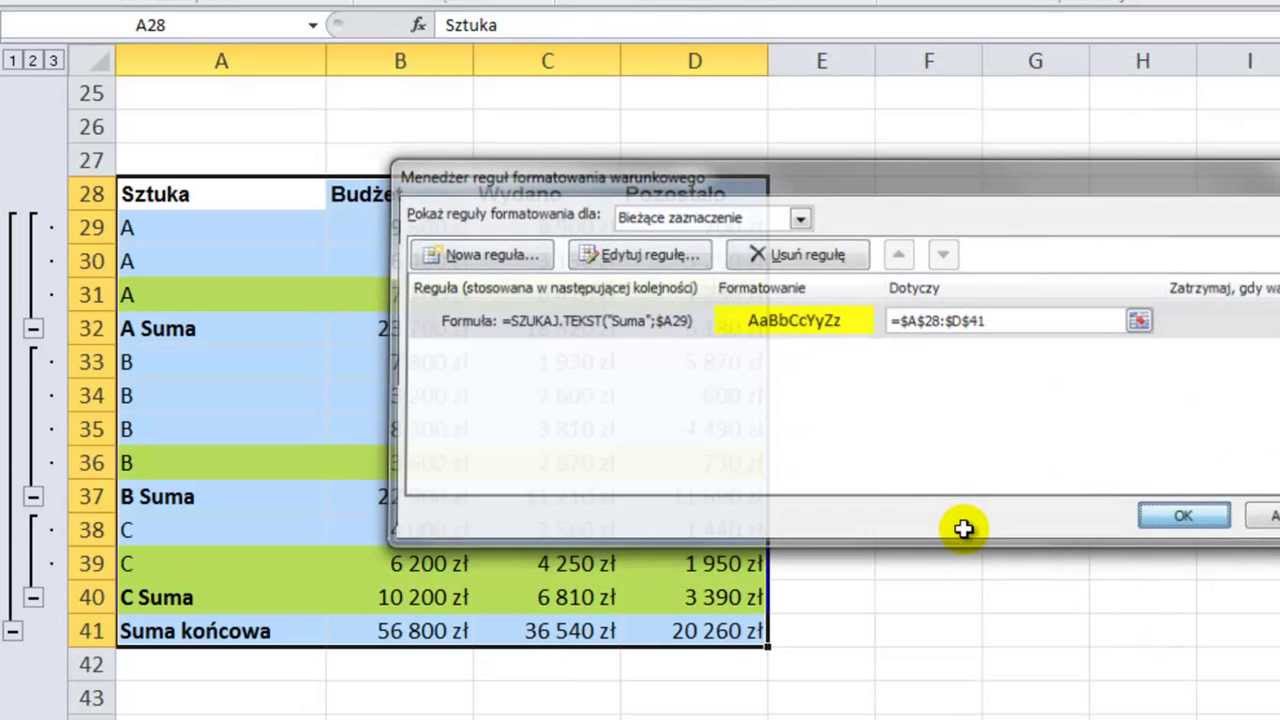
Task: Open the Pokaż reguły formatowania dla dropdown
Action: click(800, 218)
